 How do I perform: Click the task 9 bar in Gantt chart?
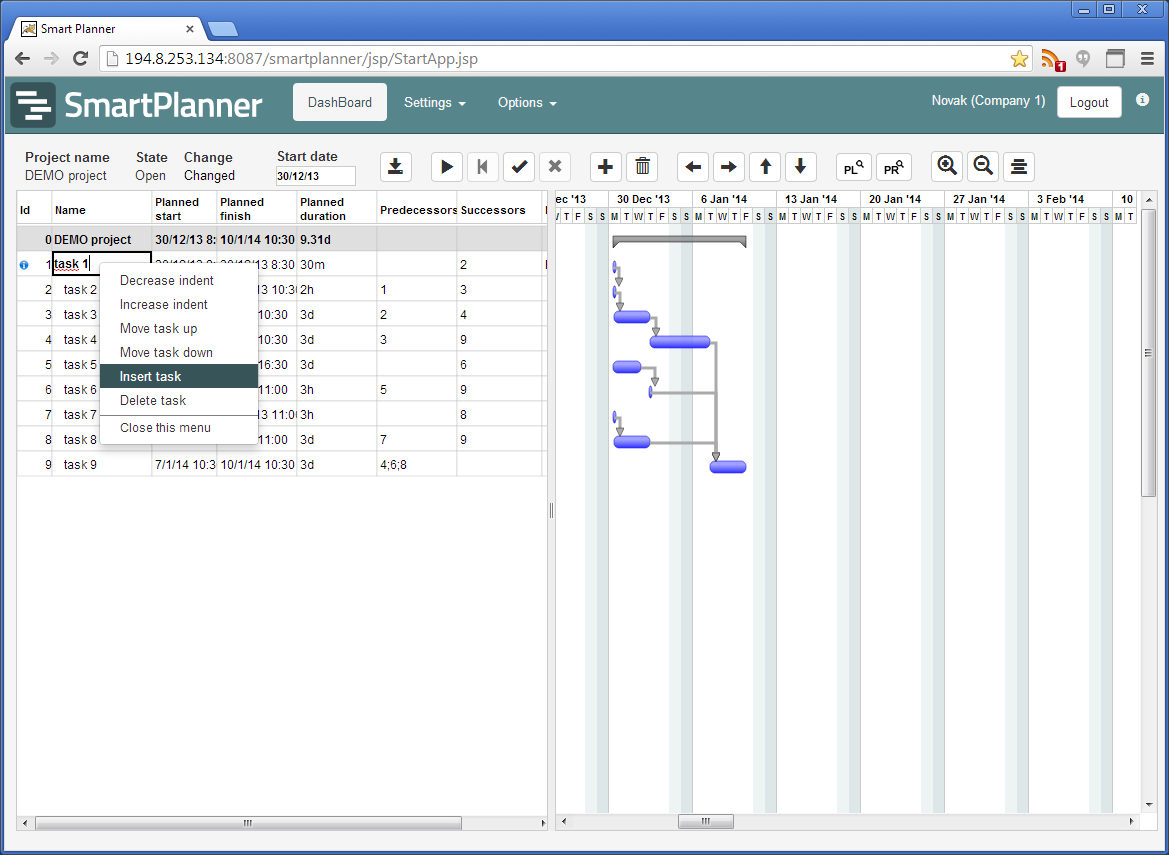pos(728,467)
